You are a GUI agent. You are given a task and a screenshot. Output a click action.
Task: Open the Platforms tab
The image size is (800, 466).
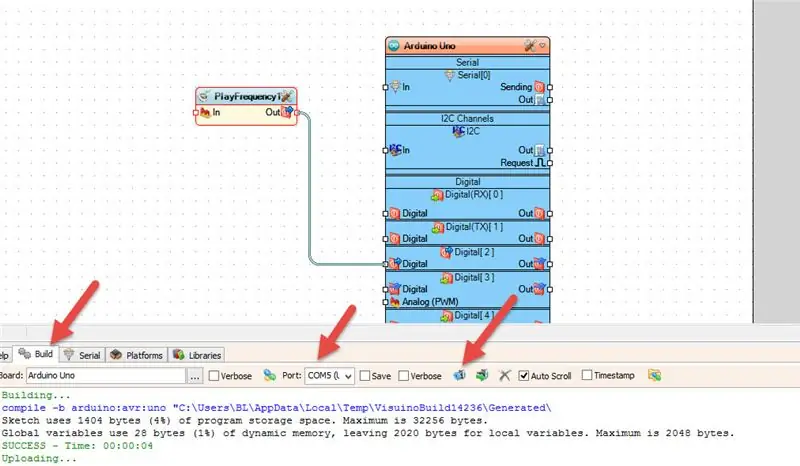(x=136, y=355)
